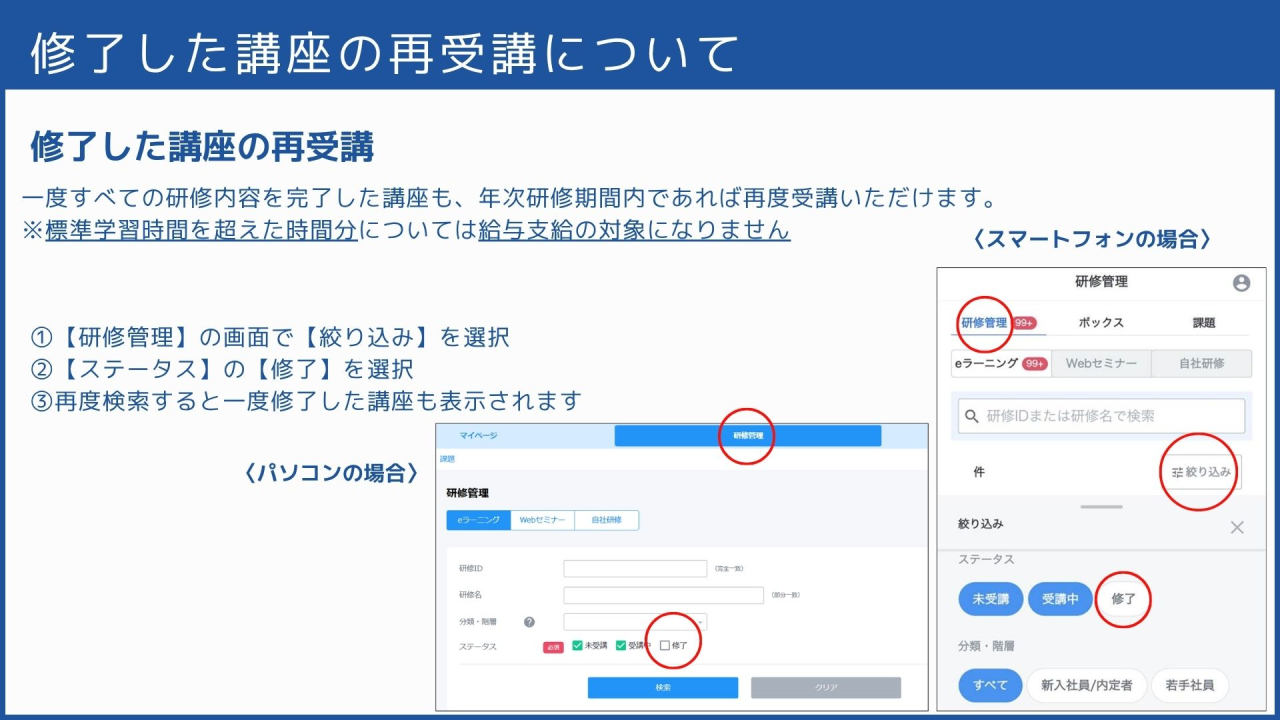Screen dimensions: 1280x720
Task: Uncheck the 受講中 checkbox on the PC form
Action: 620,646
